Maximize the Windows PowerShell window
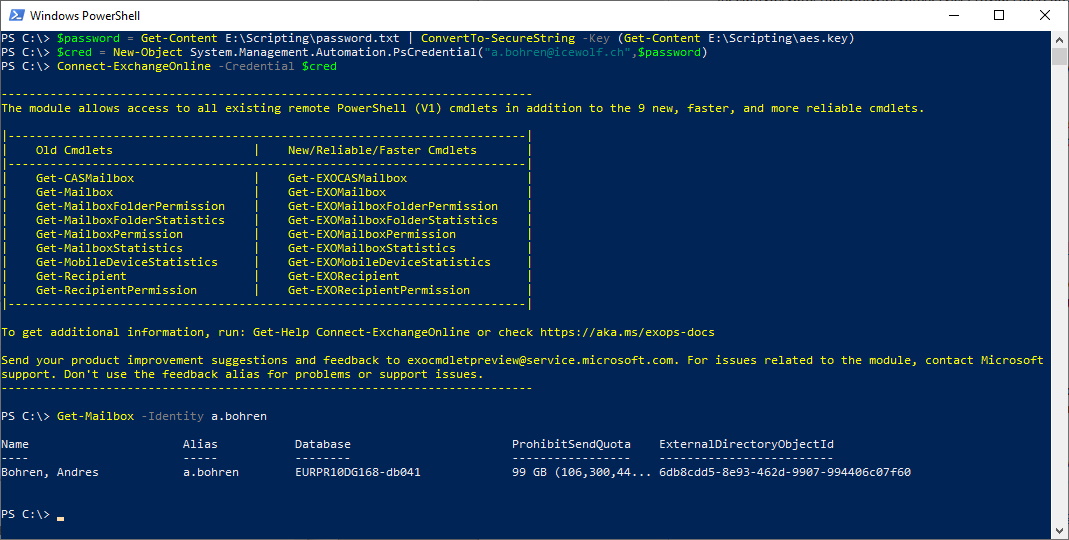1069x540 pixels. [998, 15]
